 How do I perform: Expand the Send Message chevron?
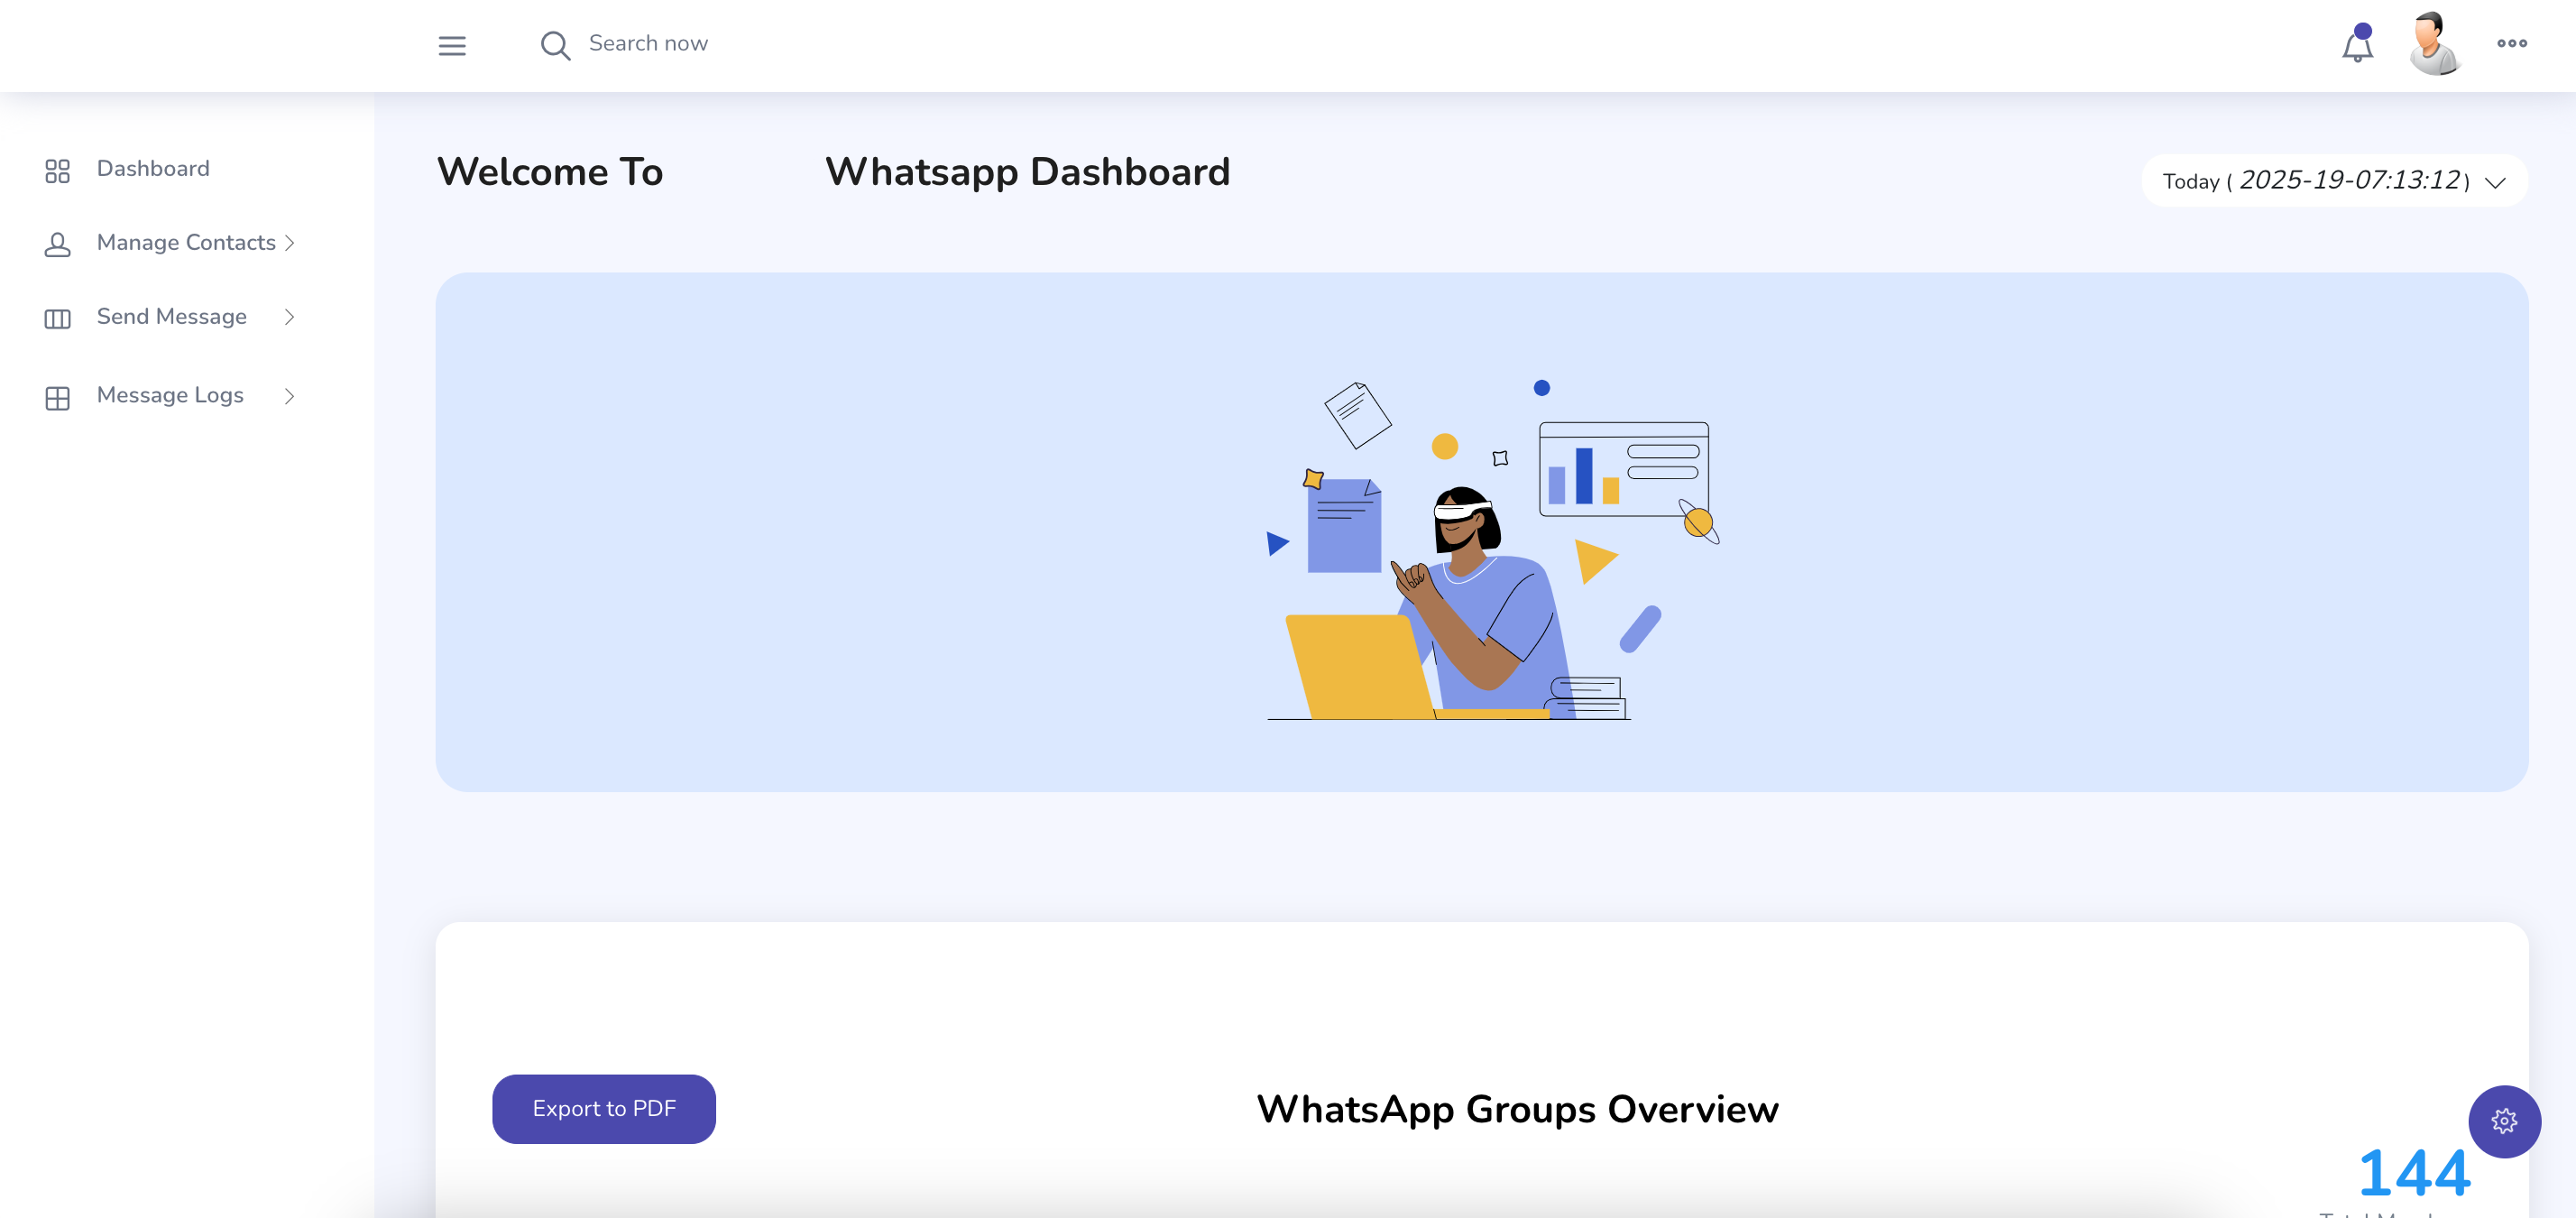pyautogui.click(x=289, y=317)
